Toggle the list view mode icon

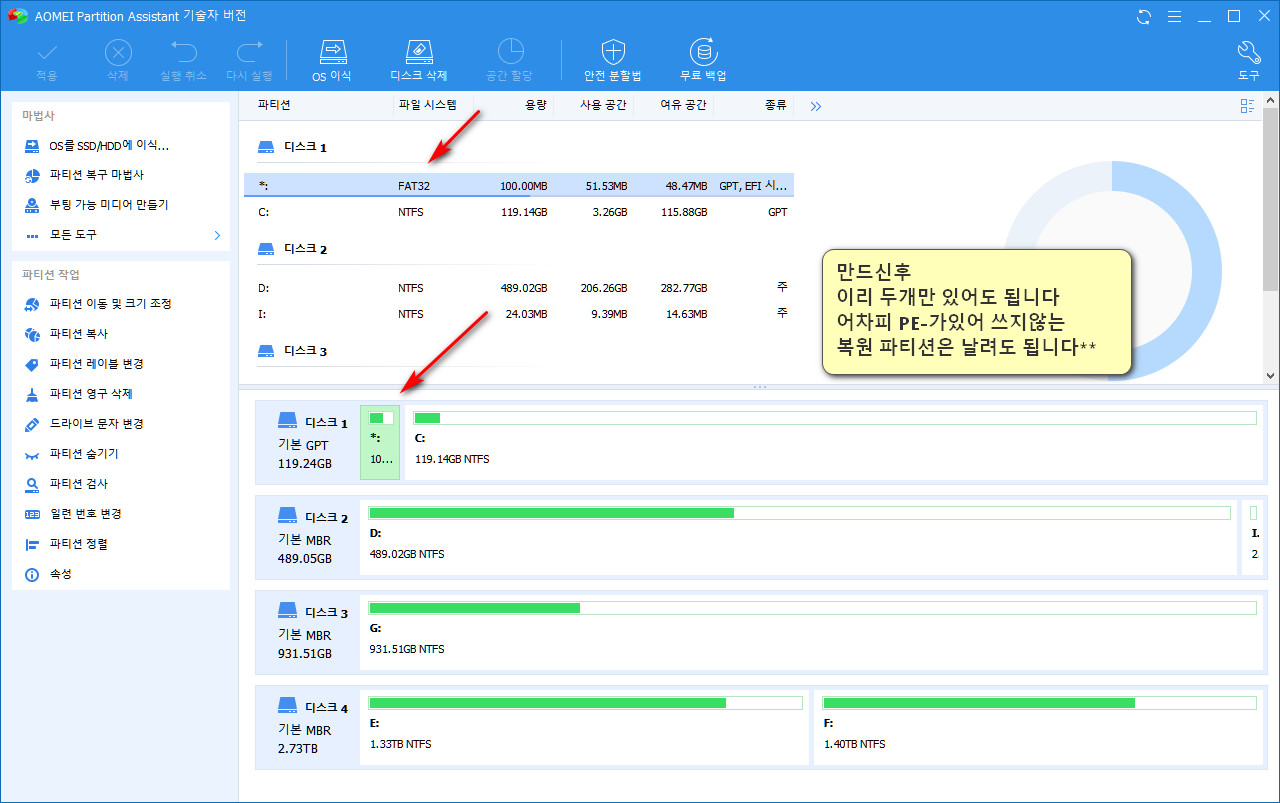point(1247,106)
